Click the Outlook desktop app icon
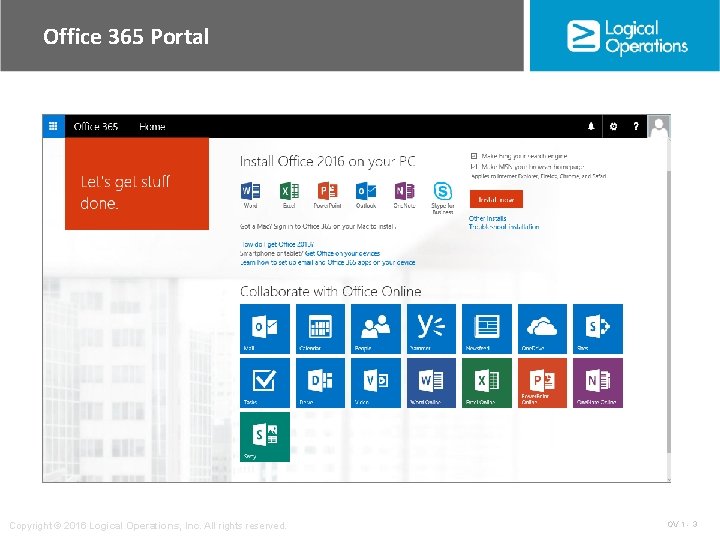This screenshot has height=540, width=720. 366,191
